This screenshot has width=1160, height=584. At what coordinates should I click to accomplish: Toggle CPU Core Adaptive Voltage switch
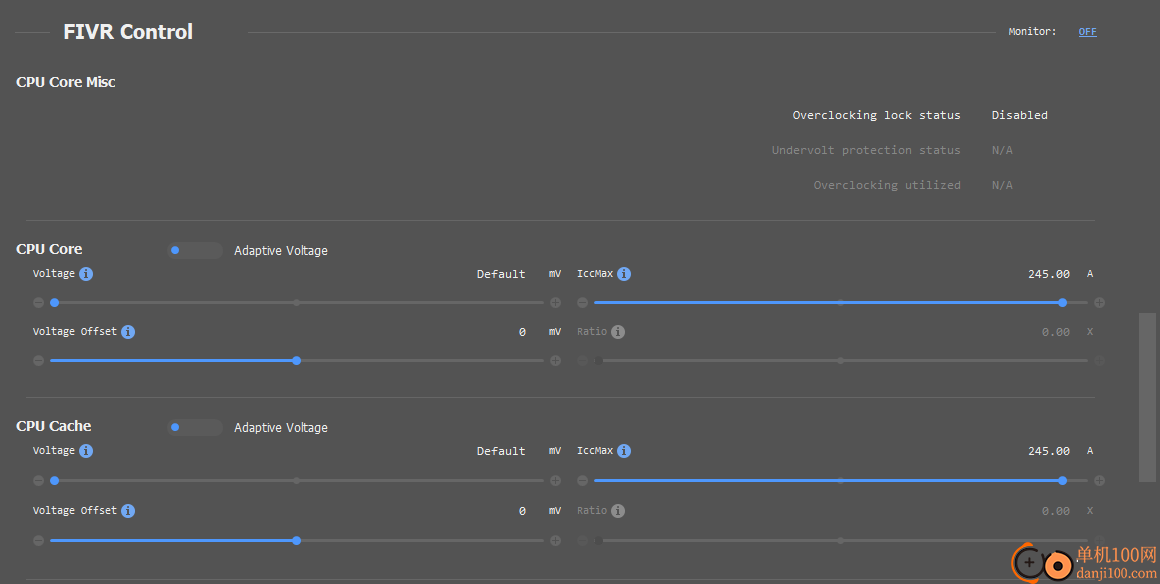(x=195, y=250)
